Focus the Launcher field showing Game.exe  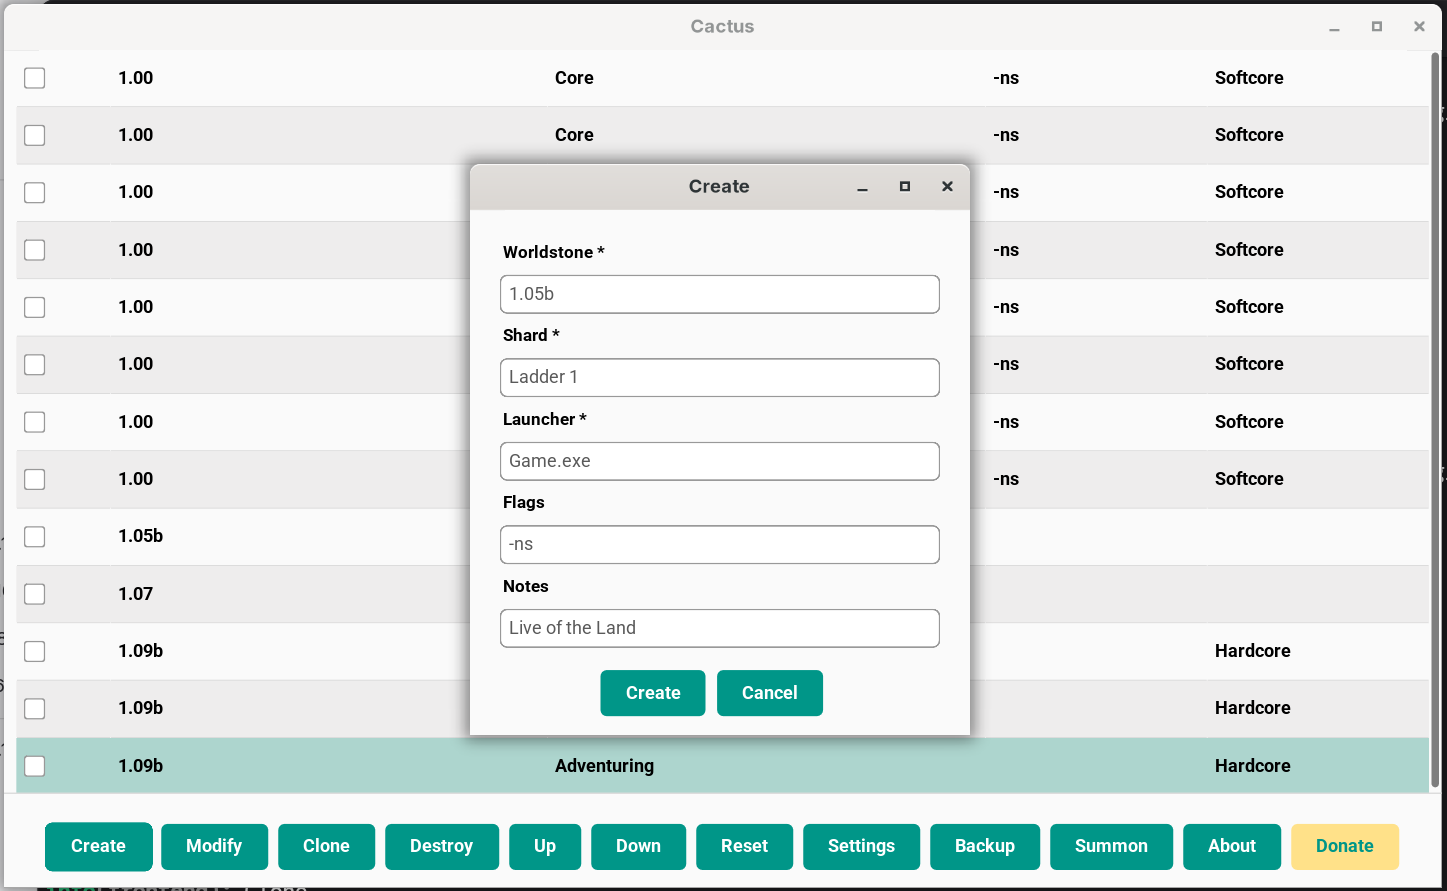click(x=719, y=461)
